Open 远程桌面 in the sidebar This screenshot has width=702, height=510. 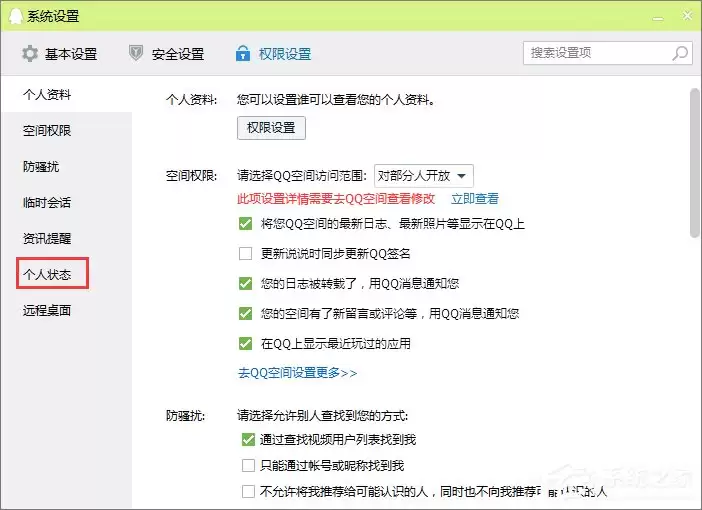pyautogui.click(x=47, y=310)
